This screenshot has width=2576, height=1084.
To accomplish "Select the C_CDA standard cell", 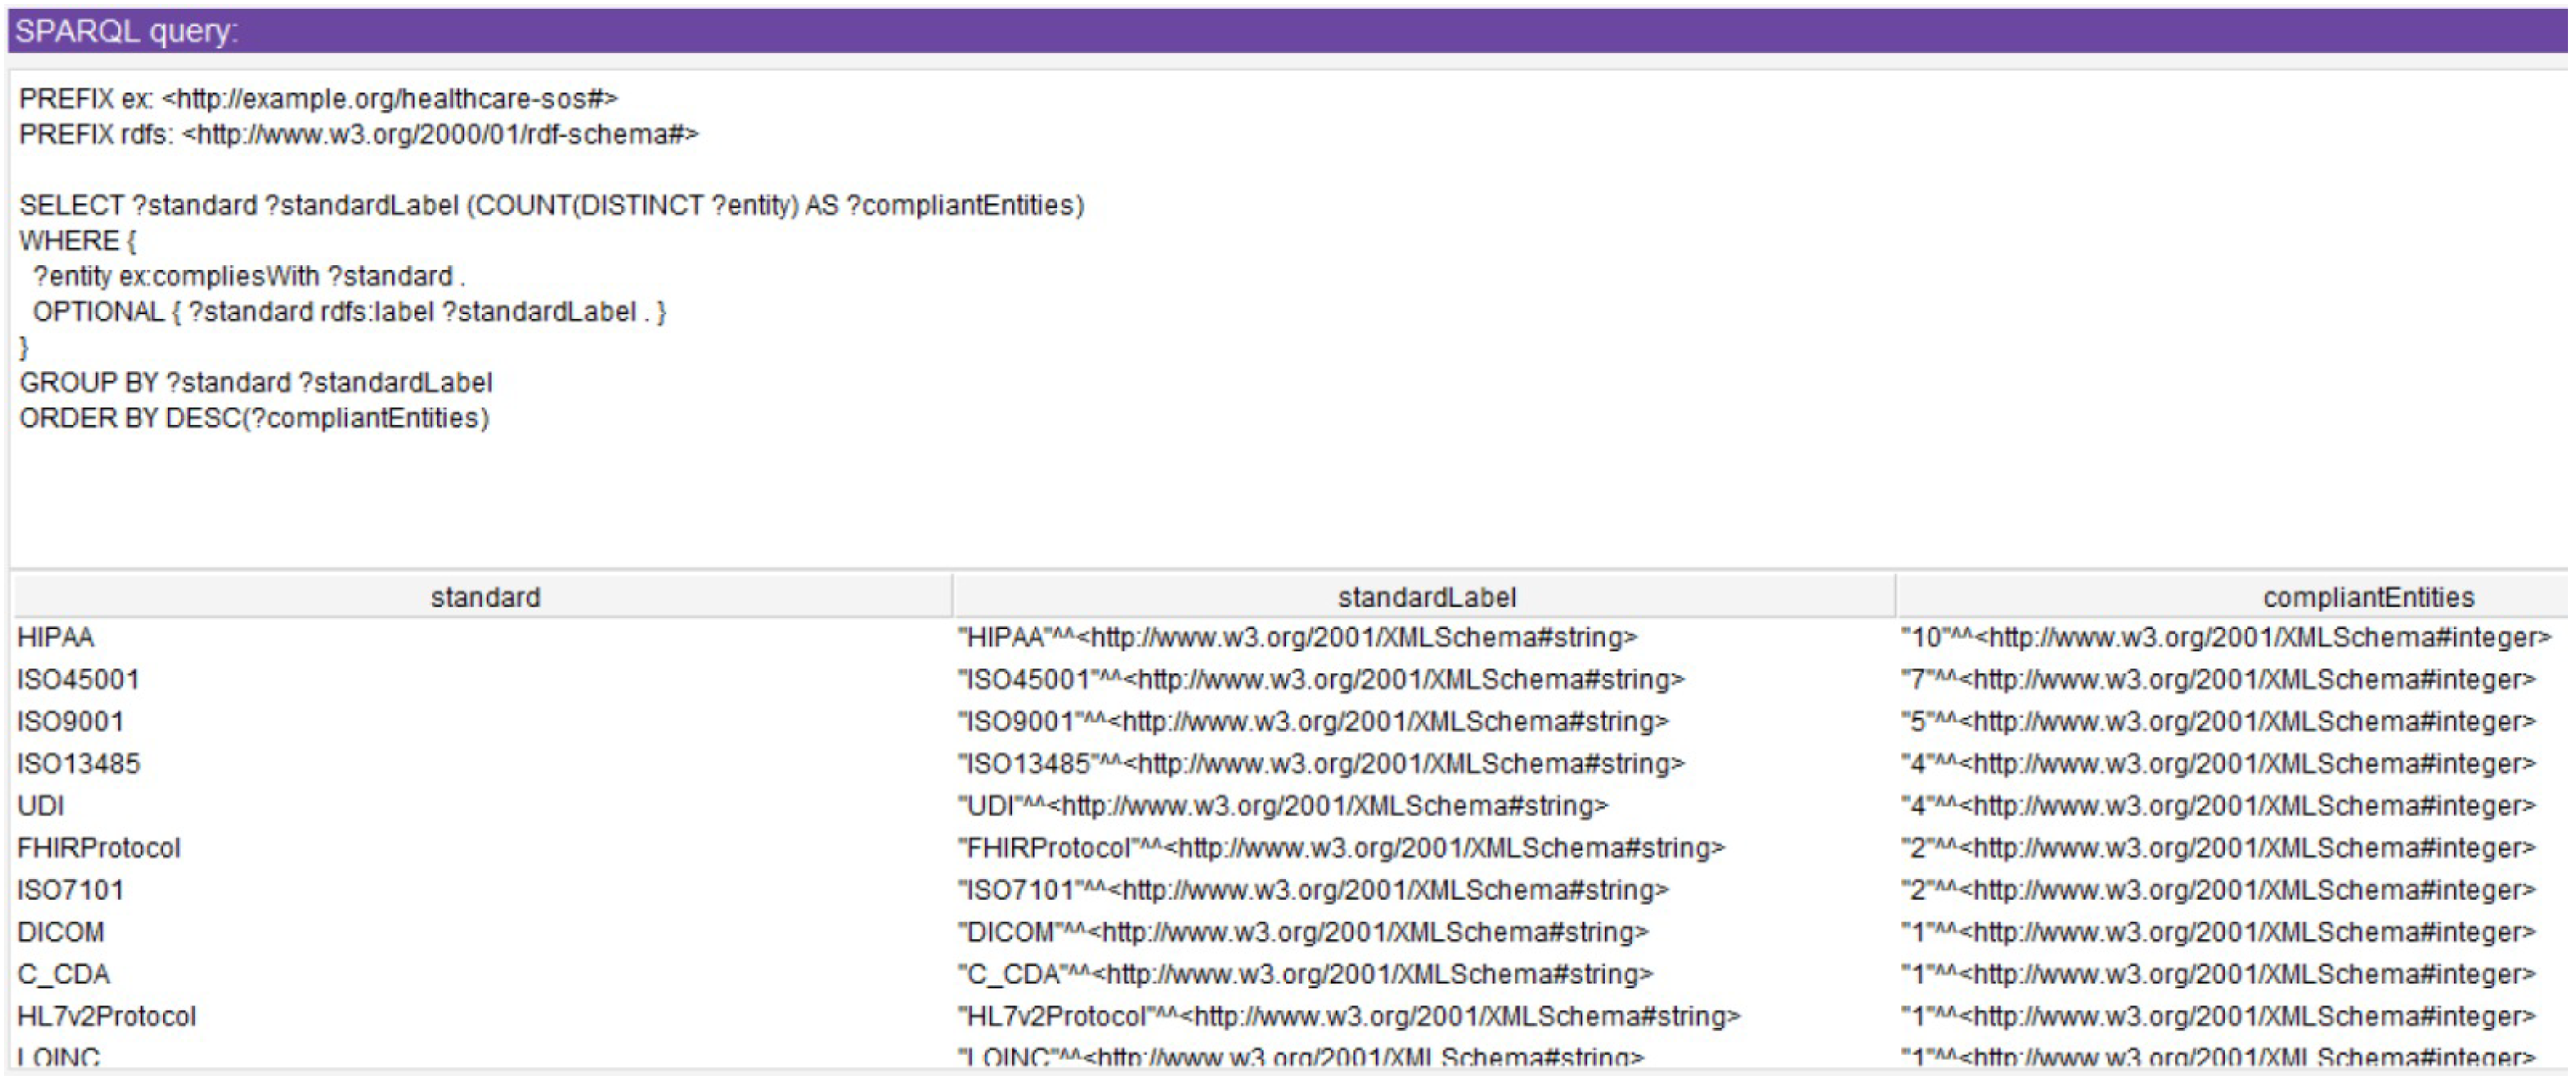I will point(63,974).
